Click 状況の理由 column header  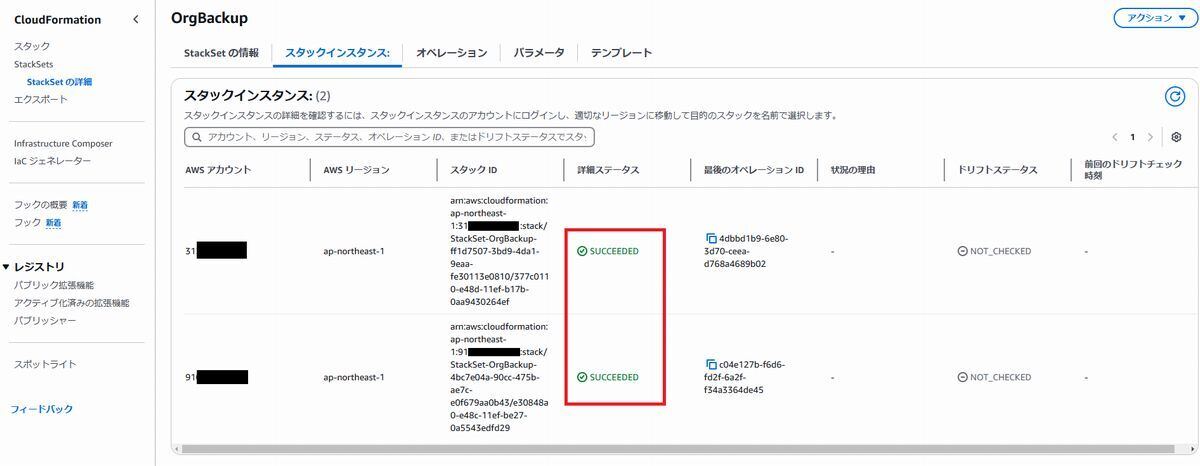tap(853, 170)
